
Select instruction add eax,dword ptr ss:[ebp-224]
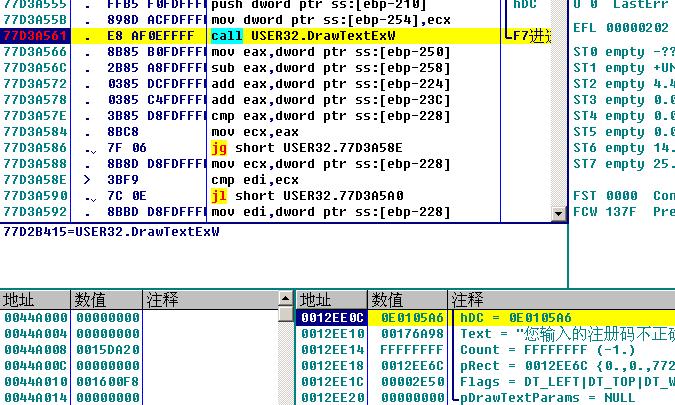click(331, 84)
